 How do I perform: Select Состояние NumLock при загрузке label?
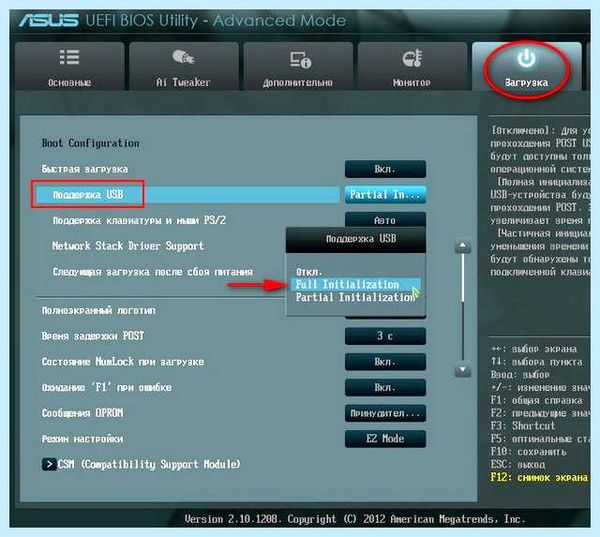tap(123, 362)
